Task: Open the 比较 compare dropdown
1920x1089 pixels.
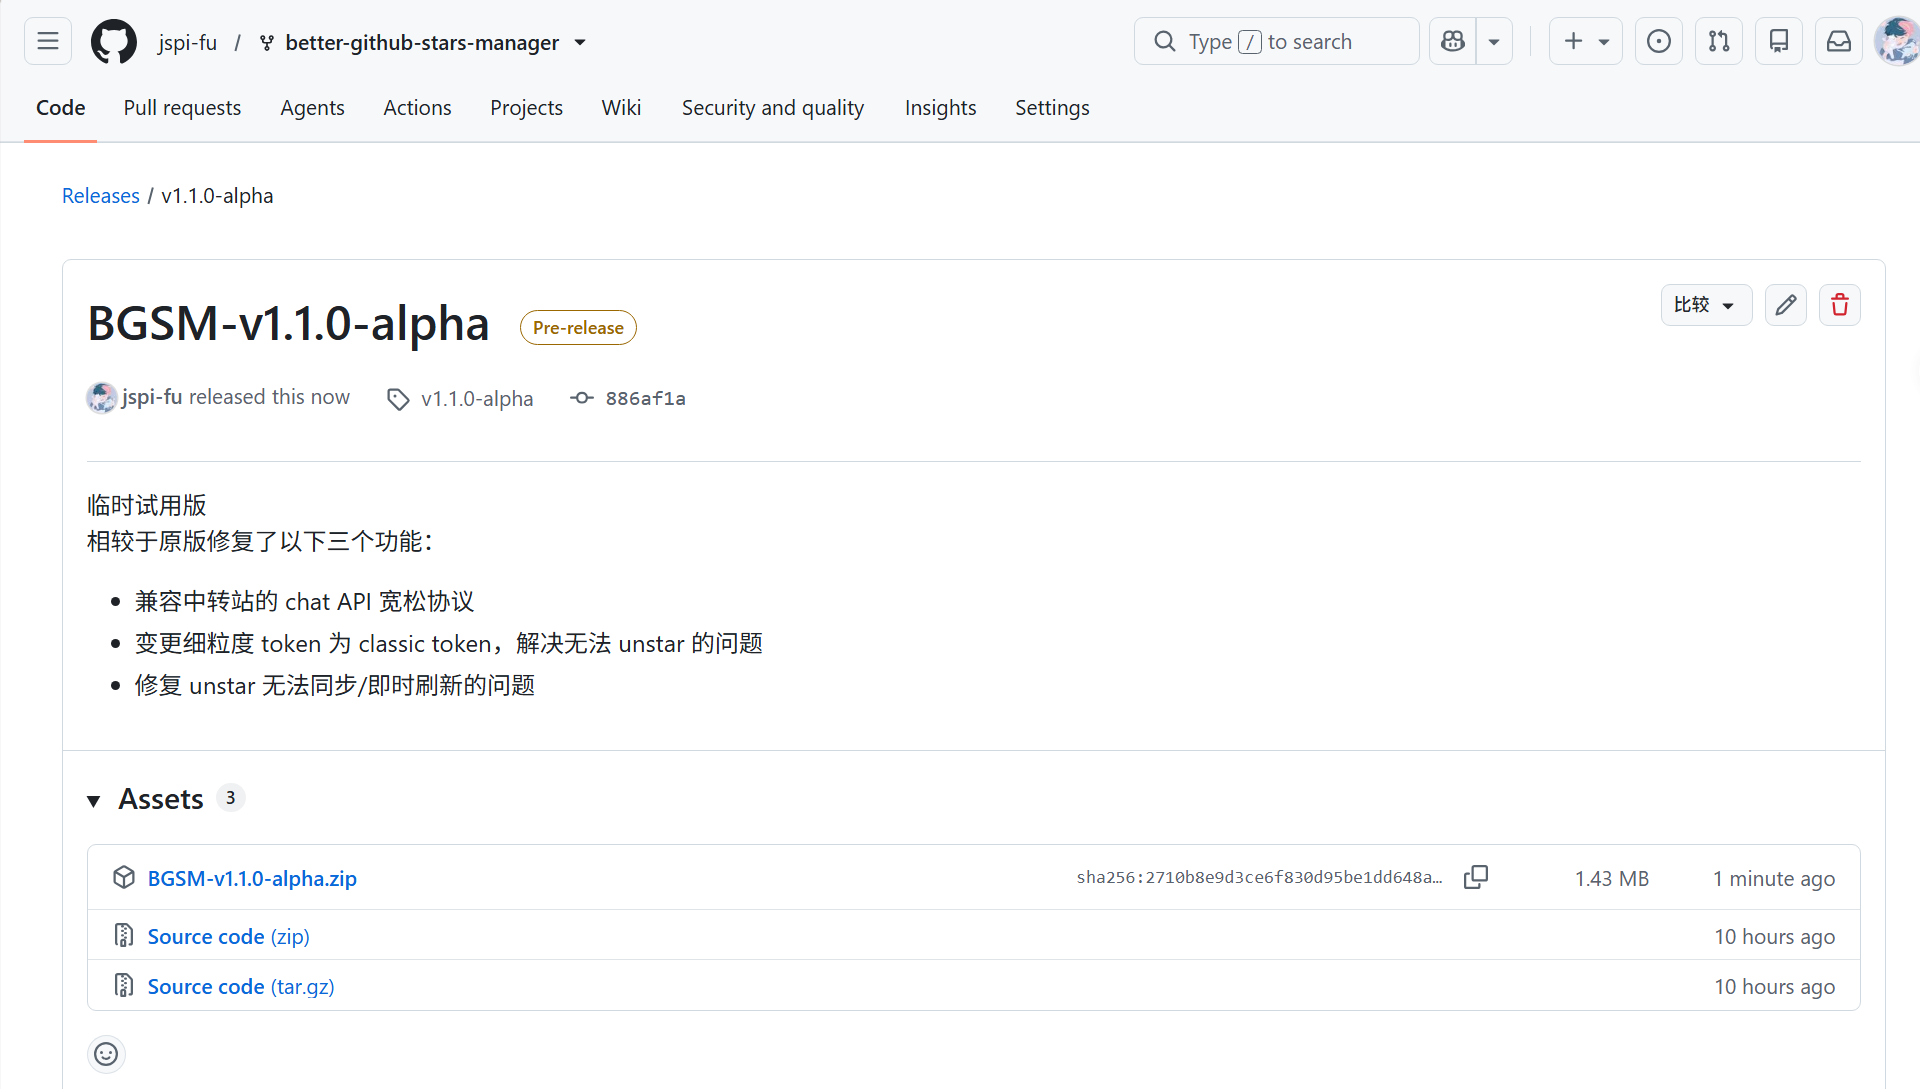Action: 1706,305
